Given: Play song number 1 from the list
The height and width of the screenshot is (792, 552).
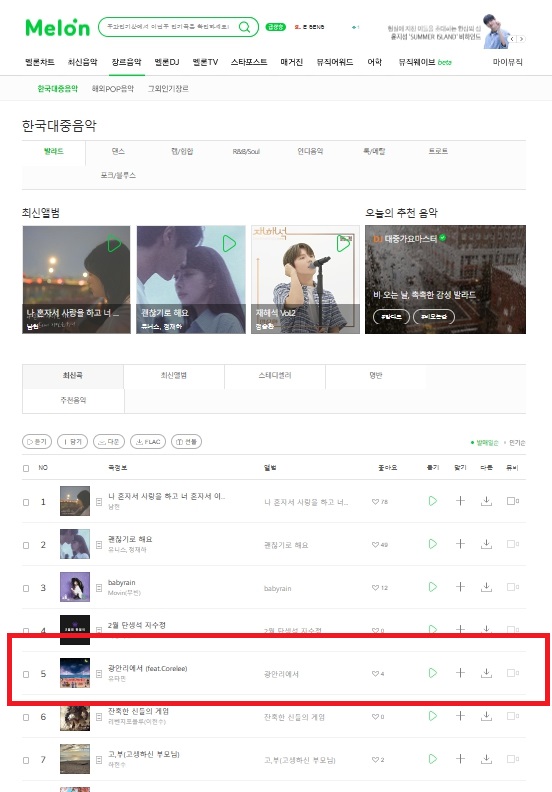Looking at the screenshot, I should coord(433,501).
